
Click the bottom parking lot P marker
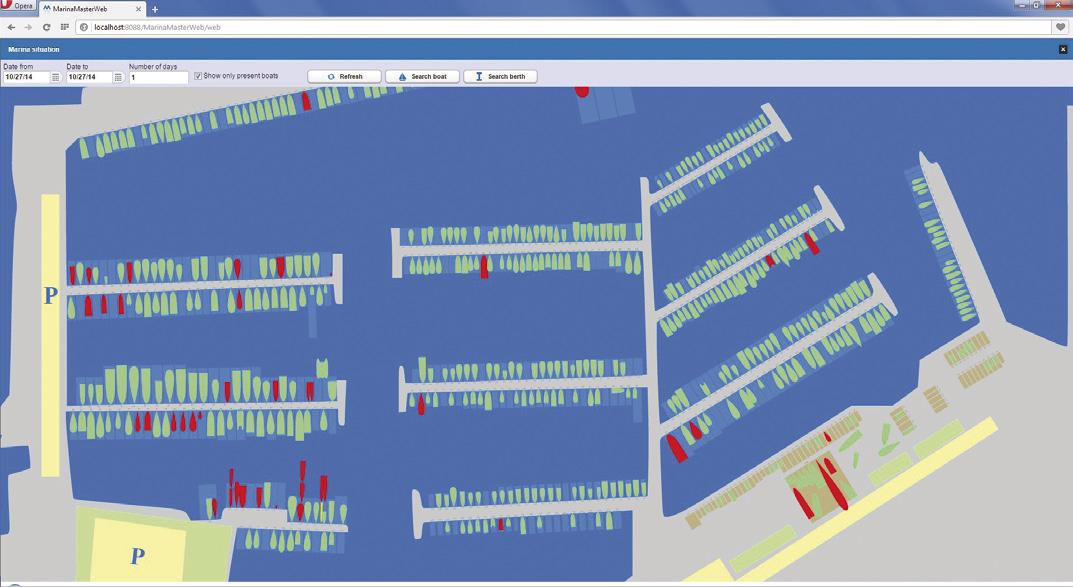[x=138, y=556]
